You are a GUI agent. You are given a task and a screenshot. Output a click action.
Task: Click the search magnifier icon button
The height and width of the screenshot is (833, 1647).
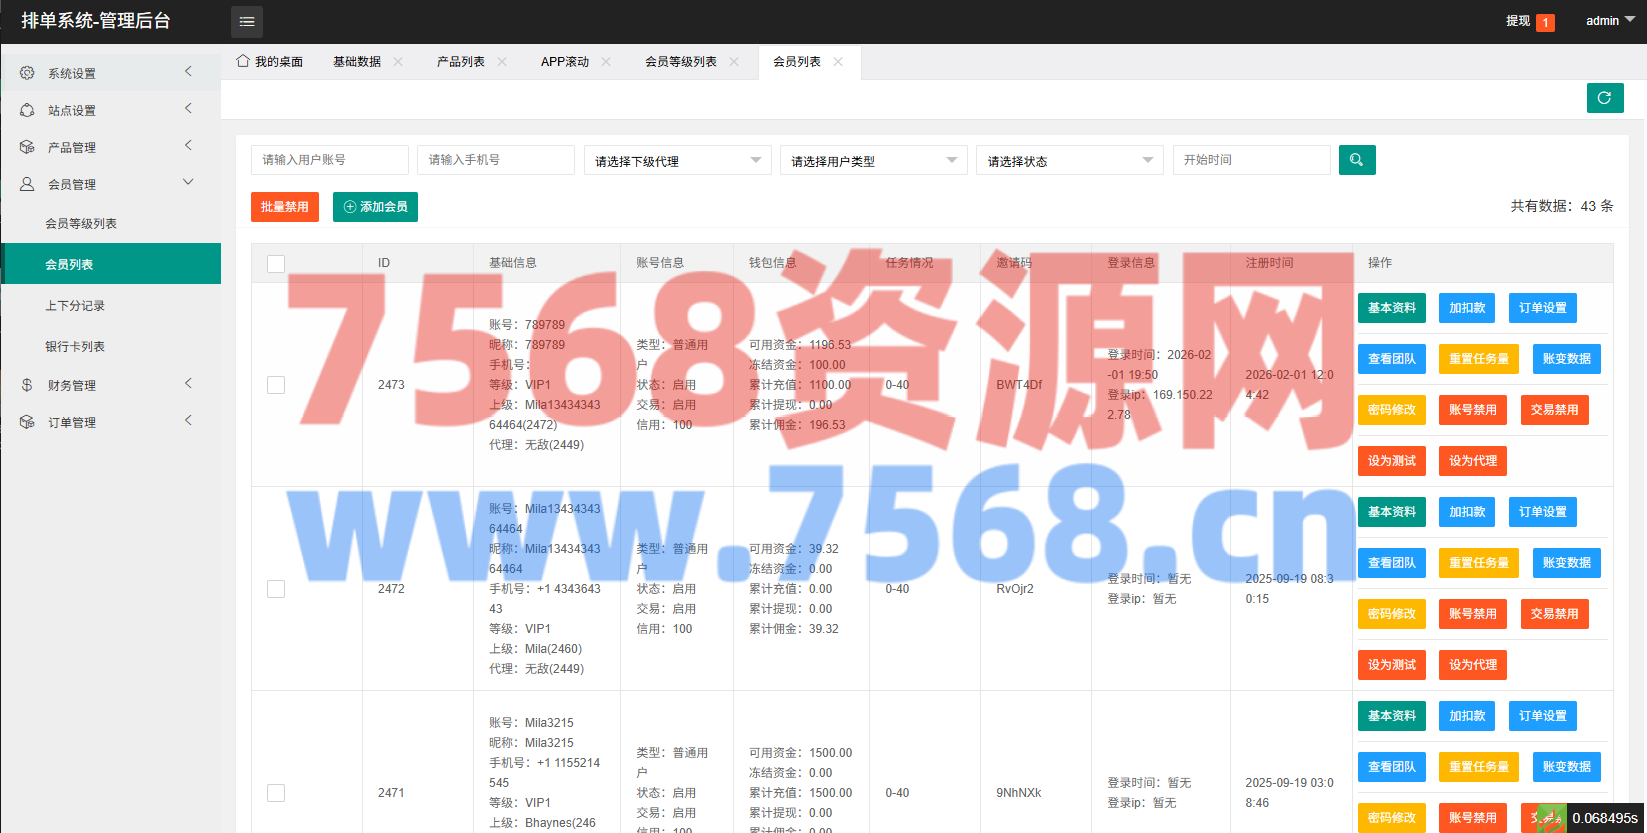click(x=1356, y=160)
